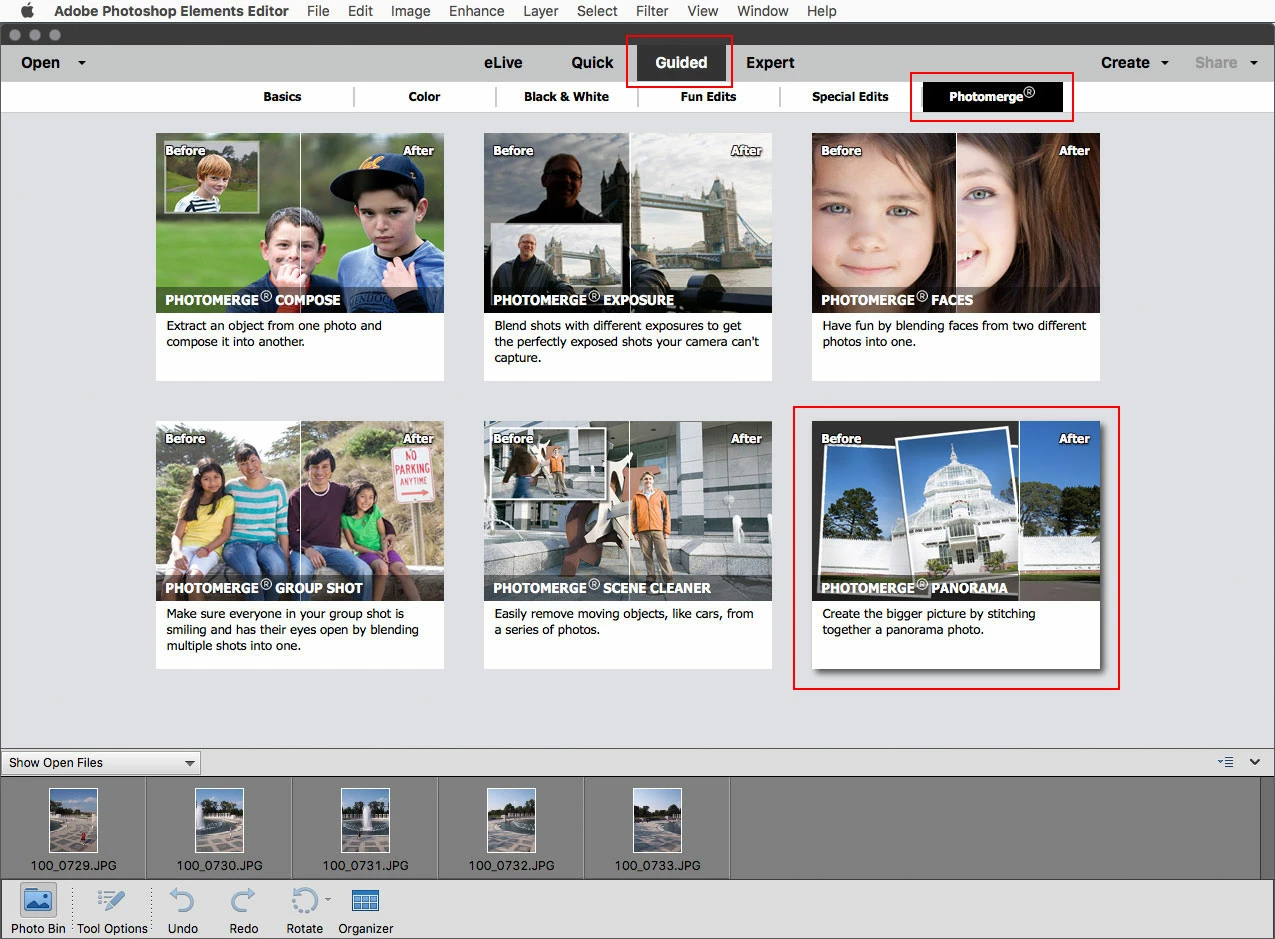Select the Color category tab
Screen dimensions: 1275x939
pos(424,97)
